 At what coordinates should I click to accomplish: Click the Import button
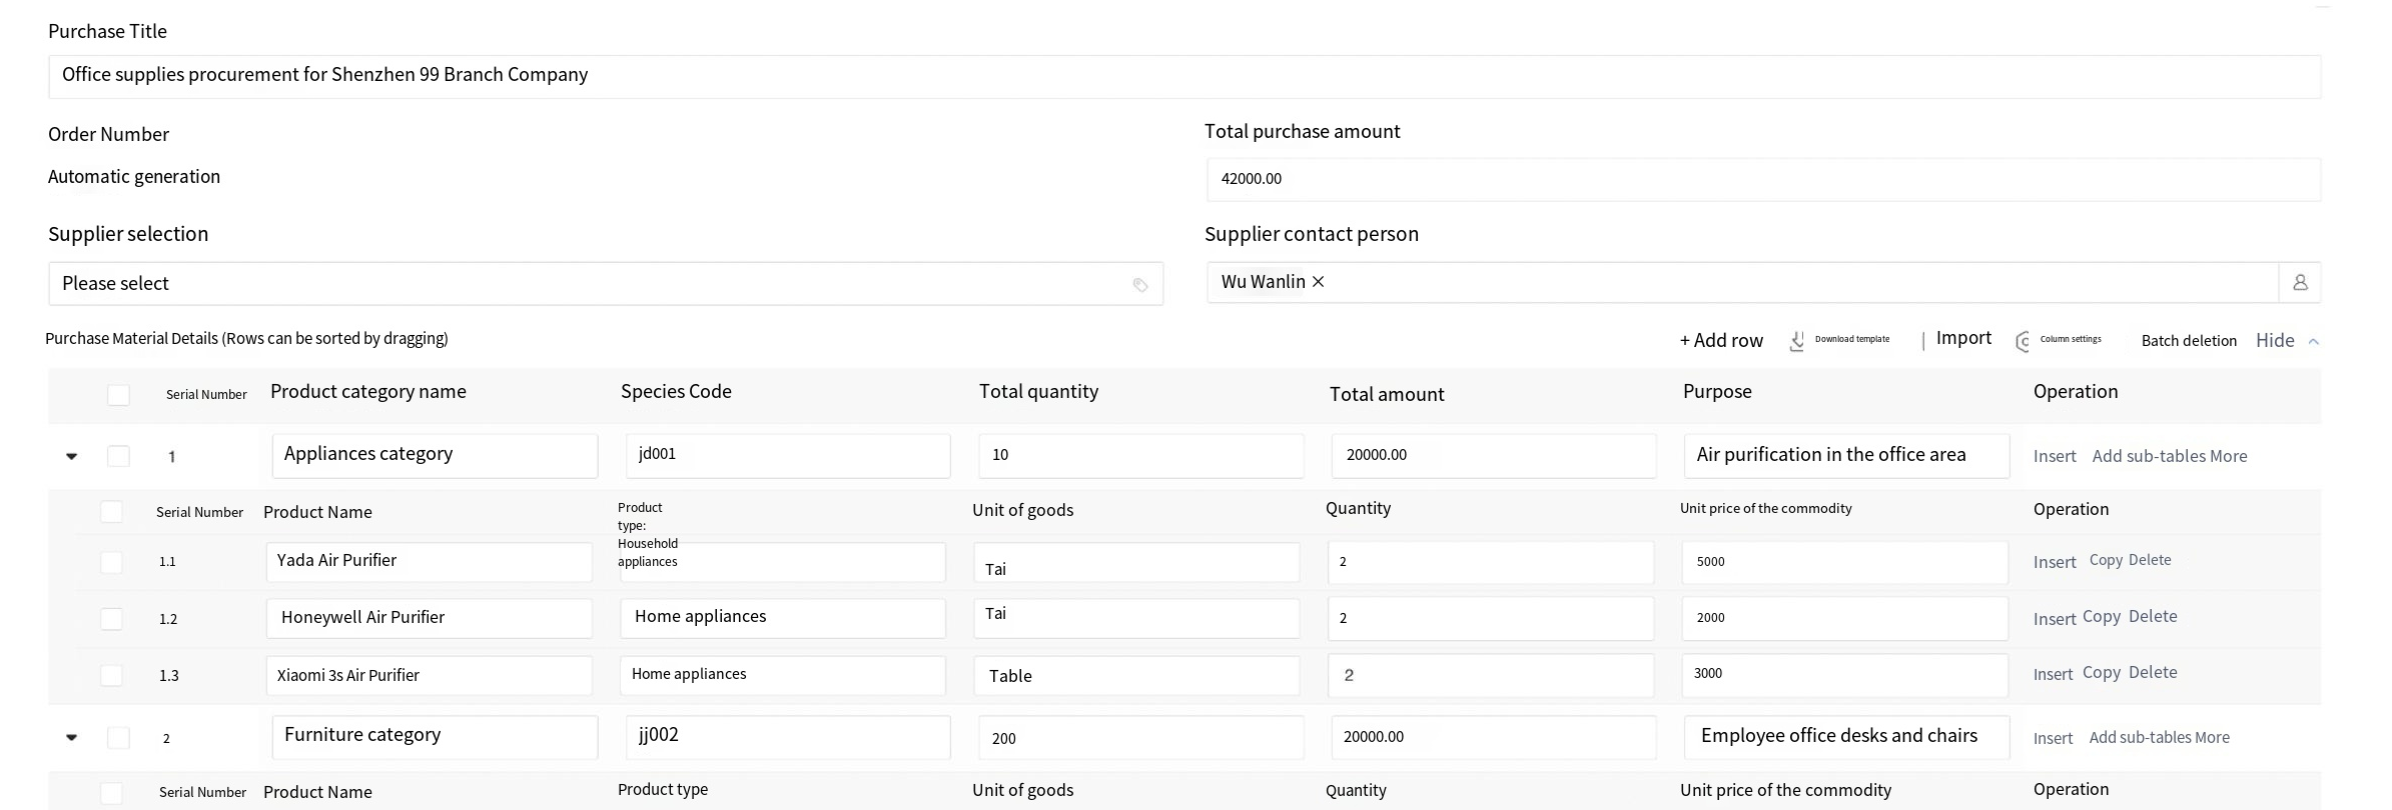coord(1963,338)
